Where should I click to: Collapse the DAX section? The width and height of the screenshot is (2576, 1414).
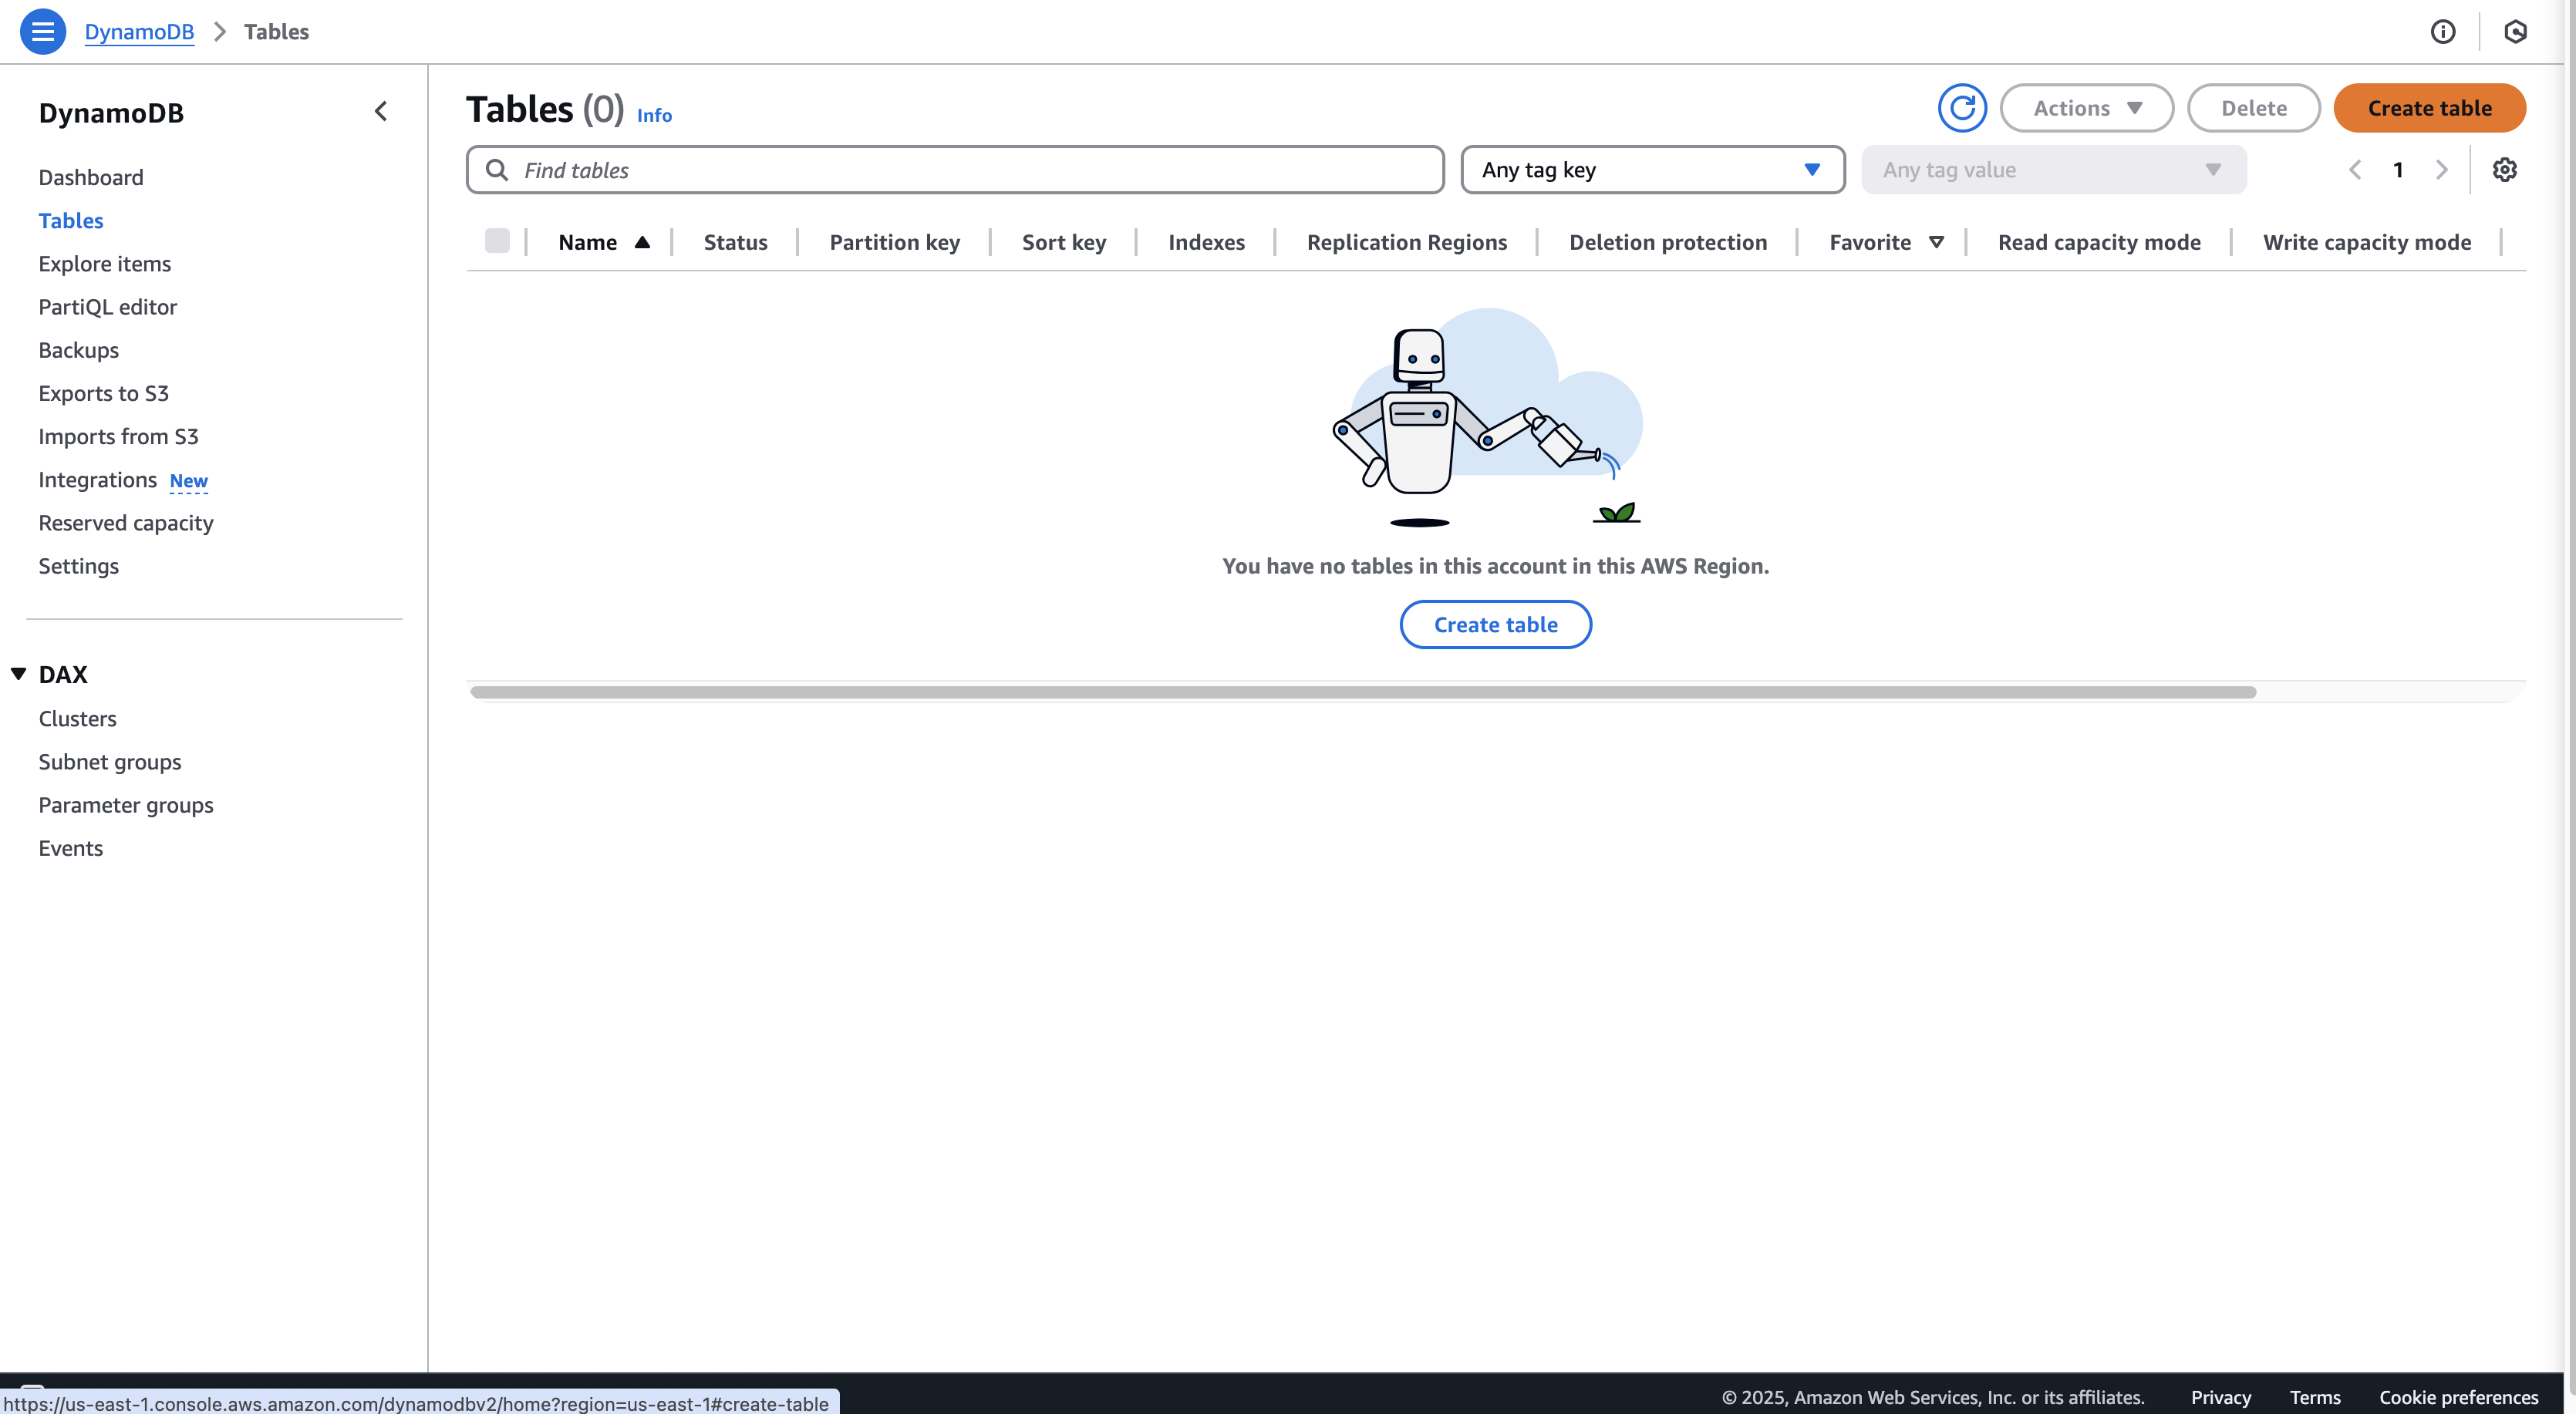(18, 674)
